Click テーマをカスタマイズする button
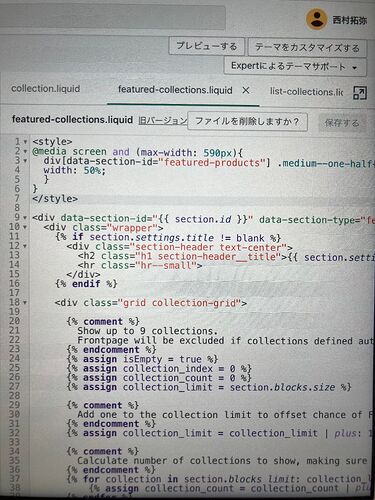This screenshot has width=375, height=500. [307, 48]
